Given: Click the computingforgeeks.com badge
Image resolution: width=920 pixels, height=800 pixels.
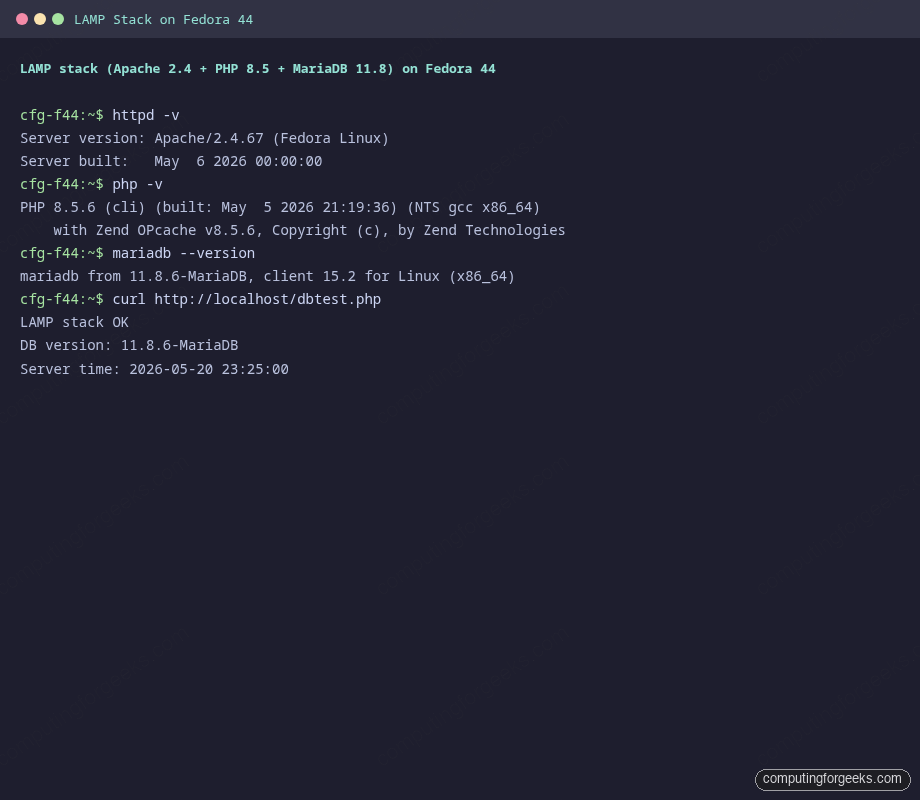Looking at the screenshot, I should [833, 779].
